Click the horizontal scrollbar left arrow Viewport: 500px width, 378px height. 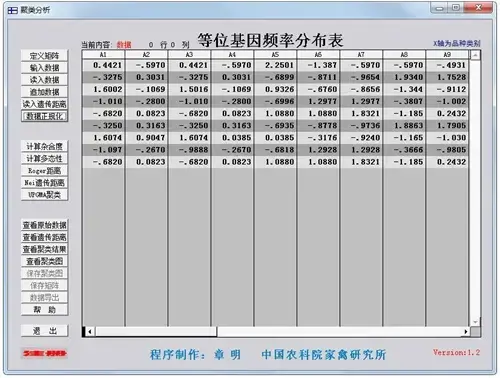pyautogui.click(x=89, y=332)
